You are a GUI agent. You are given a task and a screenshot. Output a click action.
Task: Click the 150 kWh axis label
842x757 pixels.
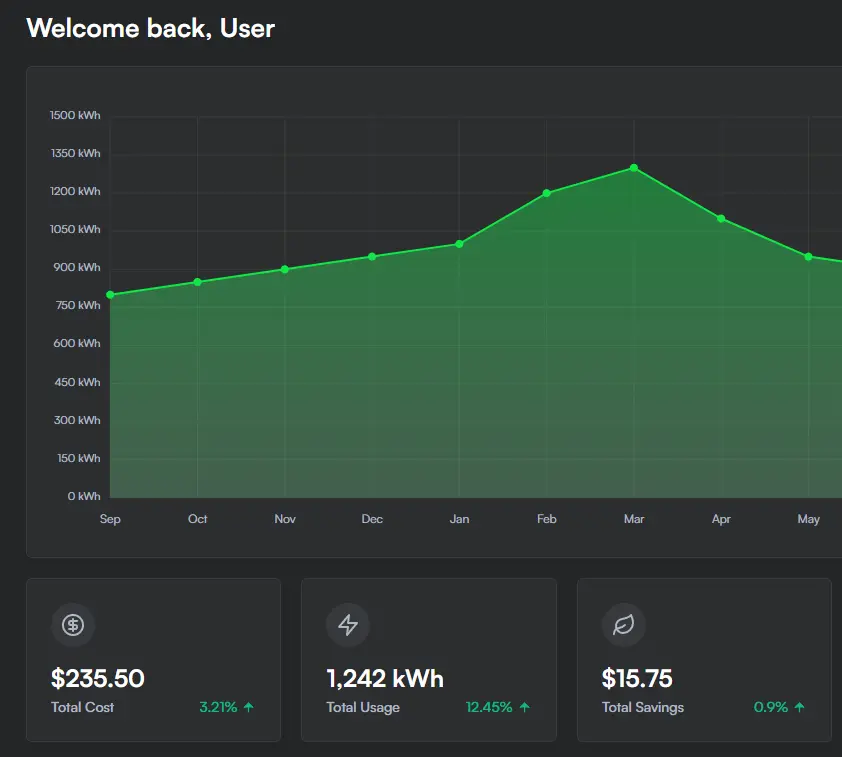(x=79, y=458)
